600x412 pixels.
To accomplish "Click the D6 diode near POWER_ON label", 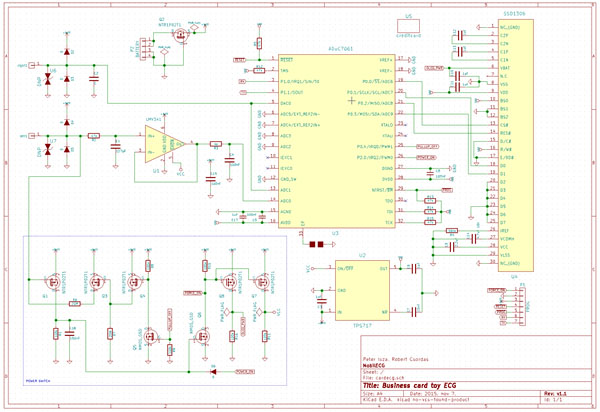I will [x=214, y=371].
